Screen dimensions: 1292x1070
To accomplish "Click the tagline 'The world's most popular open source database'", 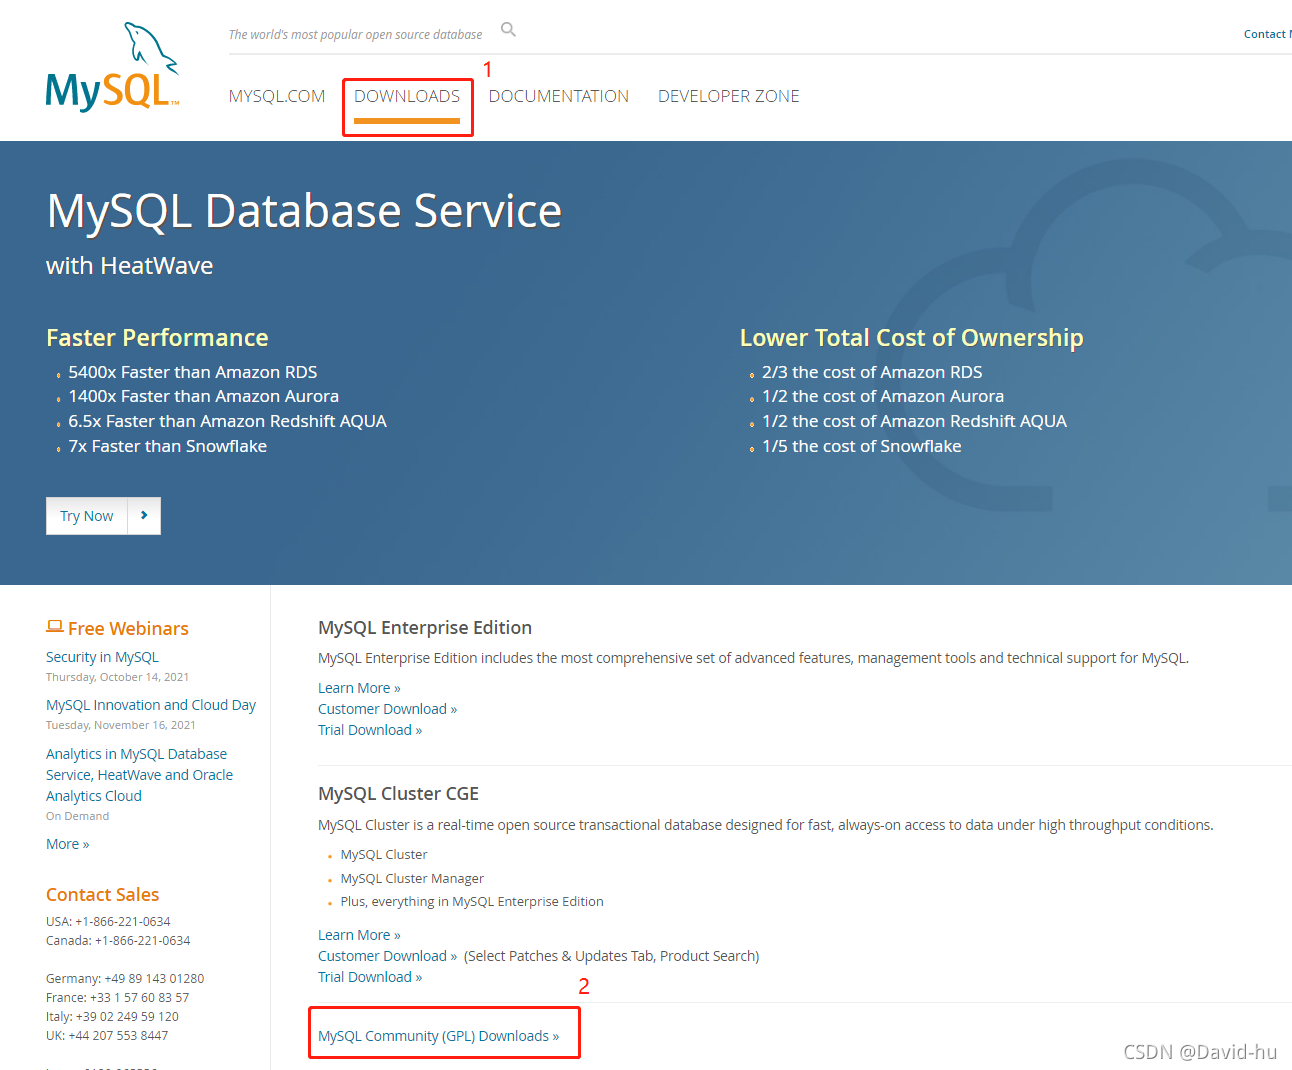I will point(355,34).
